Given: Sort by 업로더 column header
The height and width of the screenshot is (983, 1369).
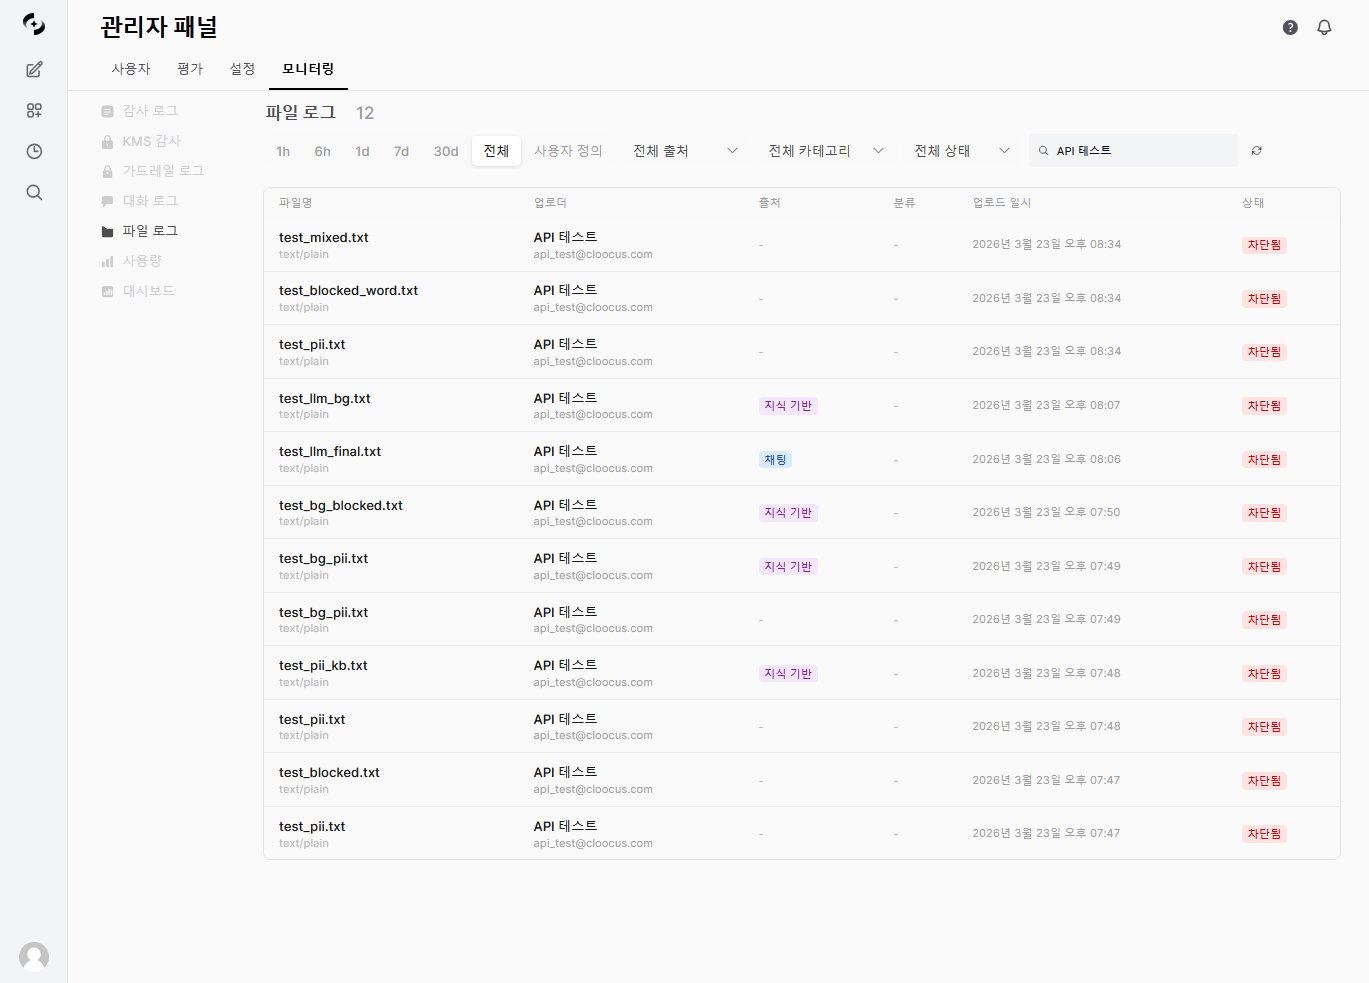Looking at the screenshot, I should point(550,203).
